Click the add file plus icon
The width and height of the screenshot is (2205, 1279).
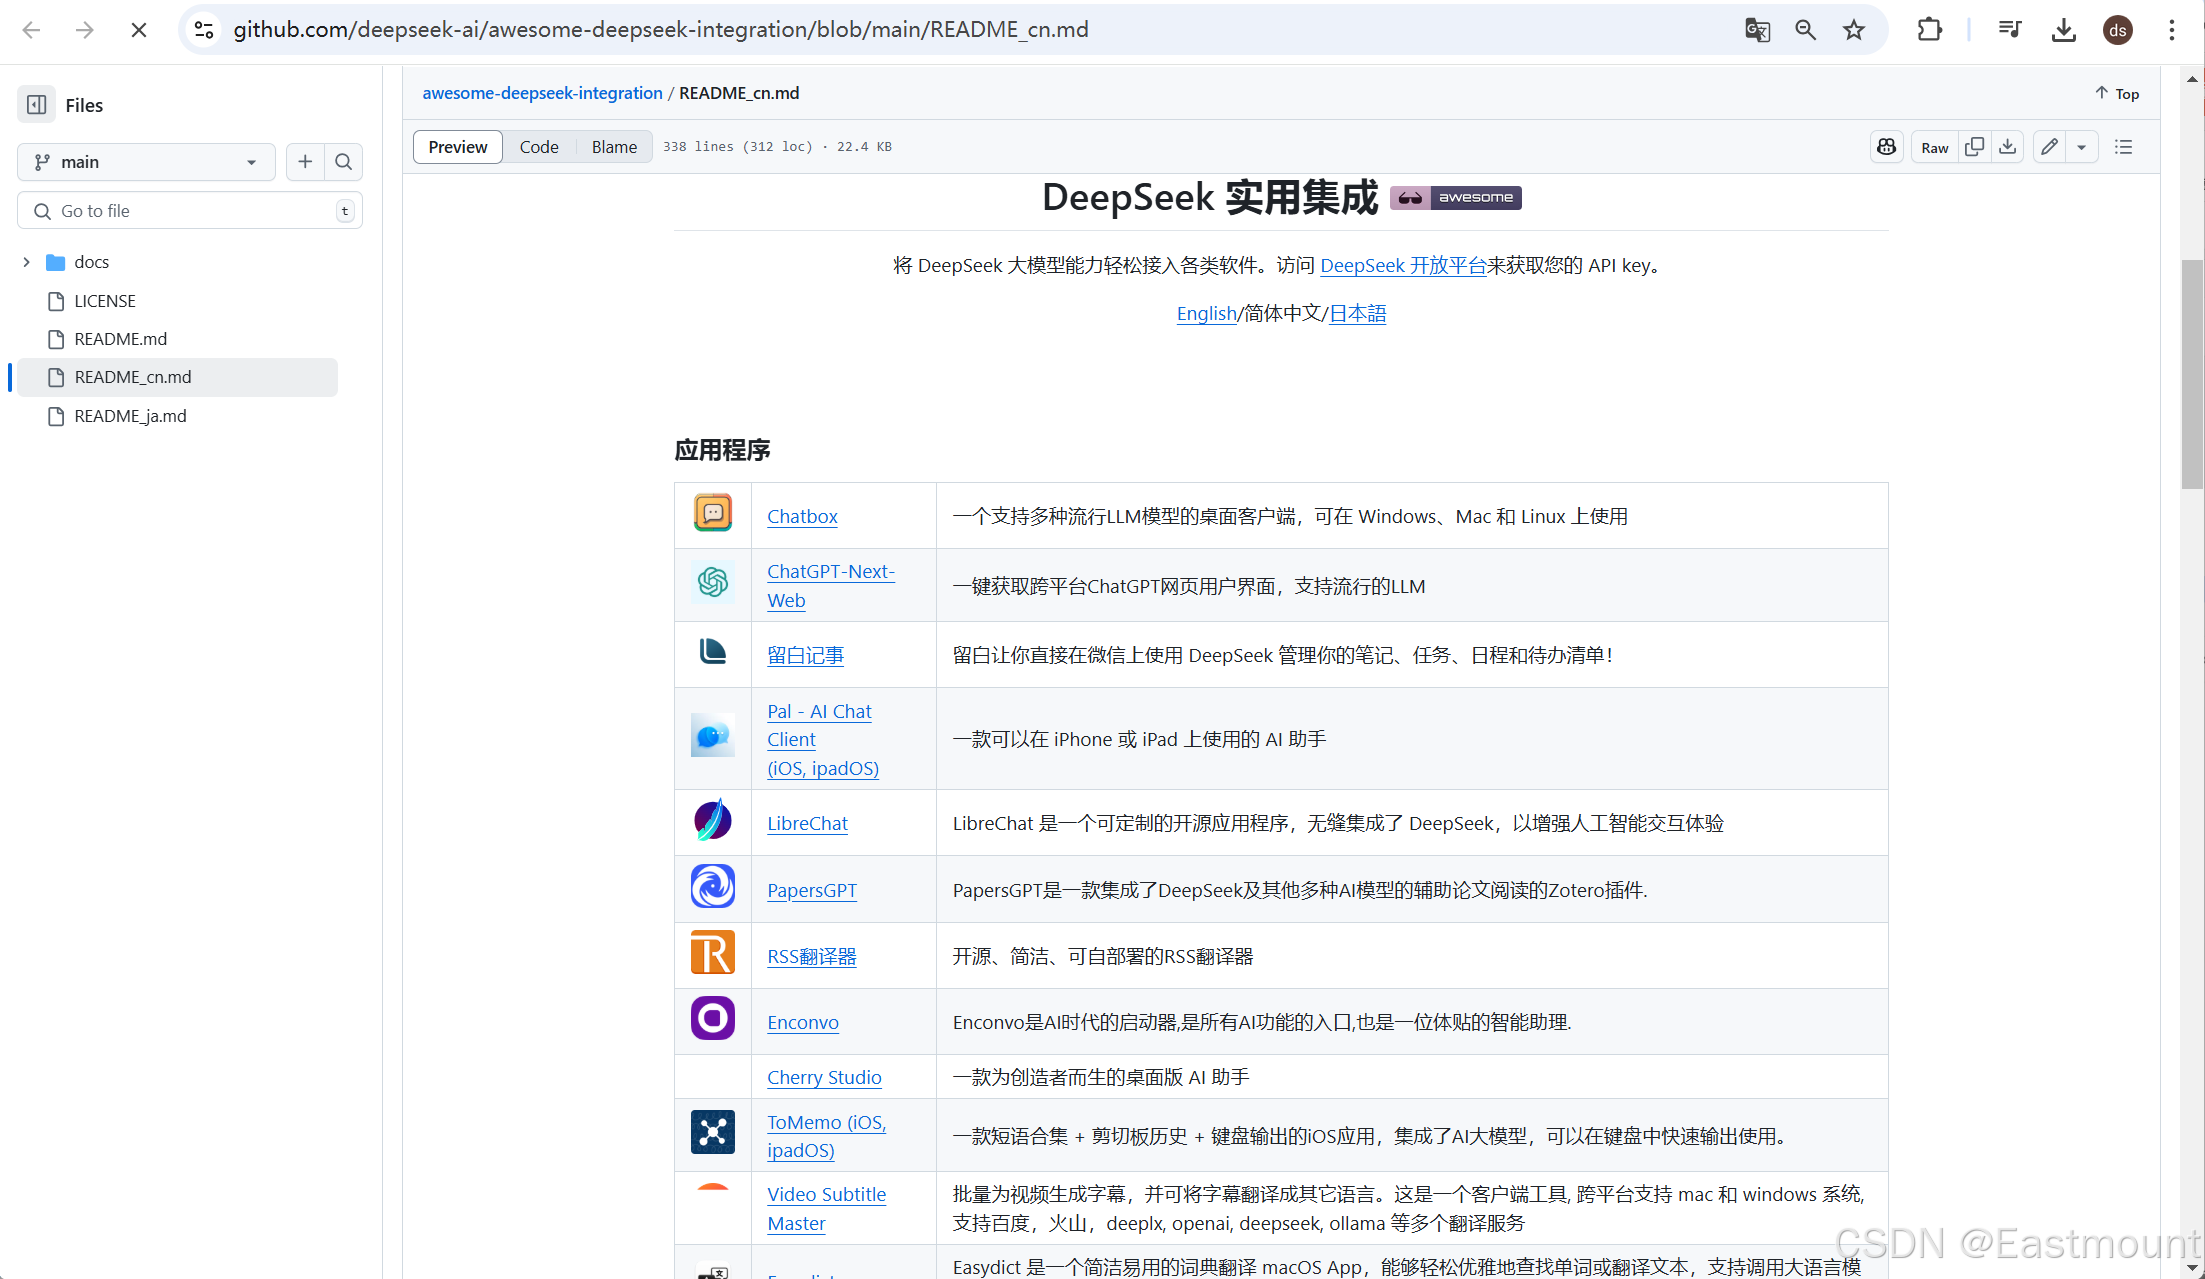coord(305,162)
